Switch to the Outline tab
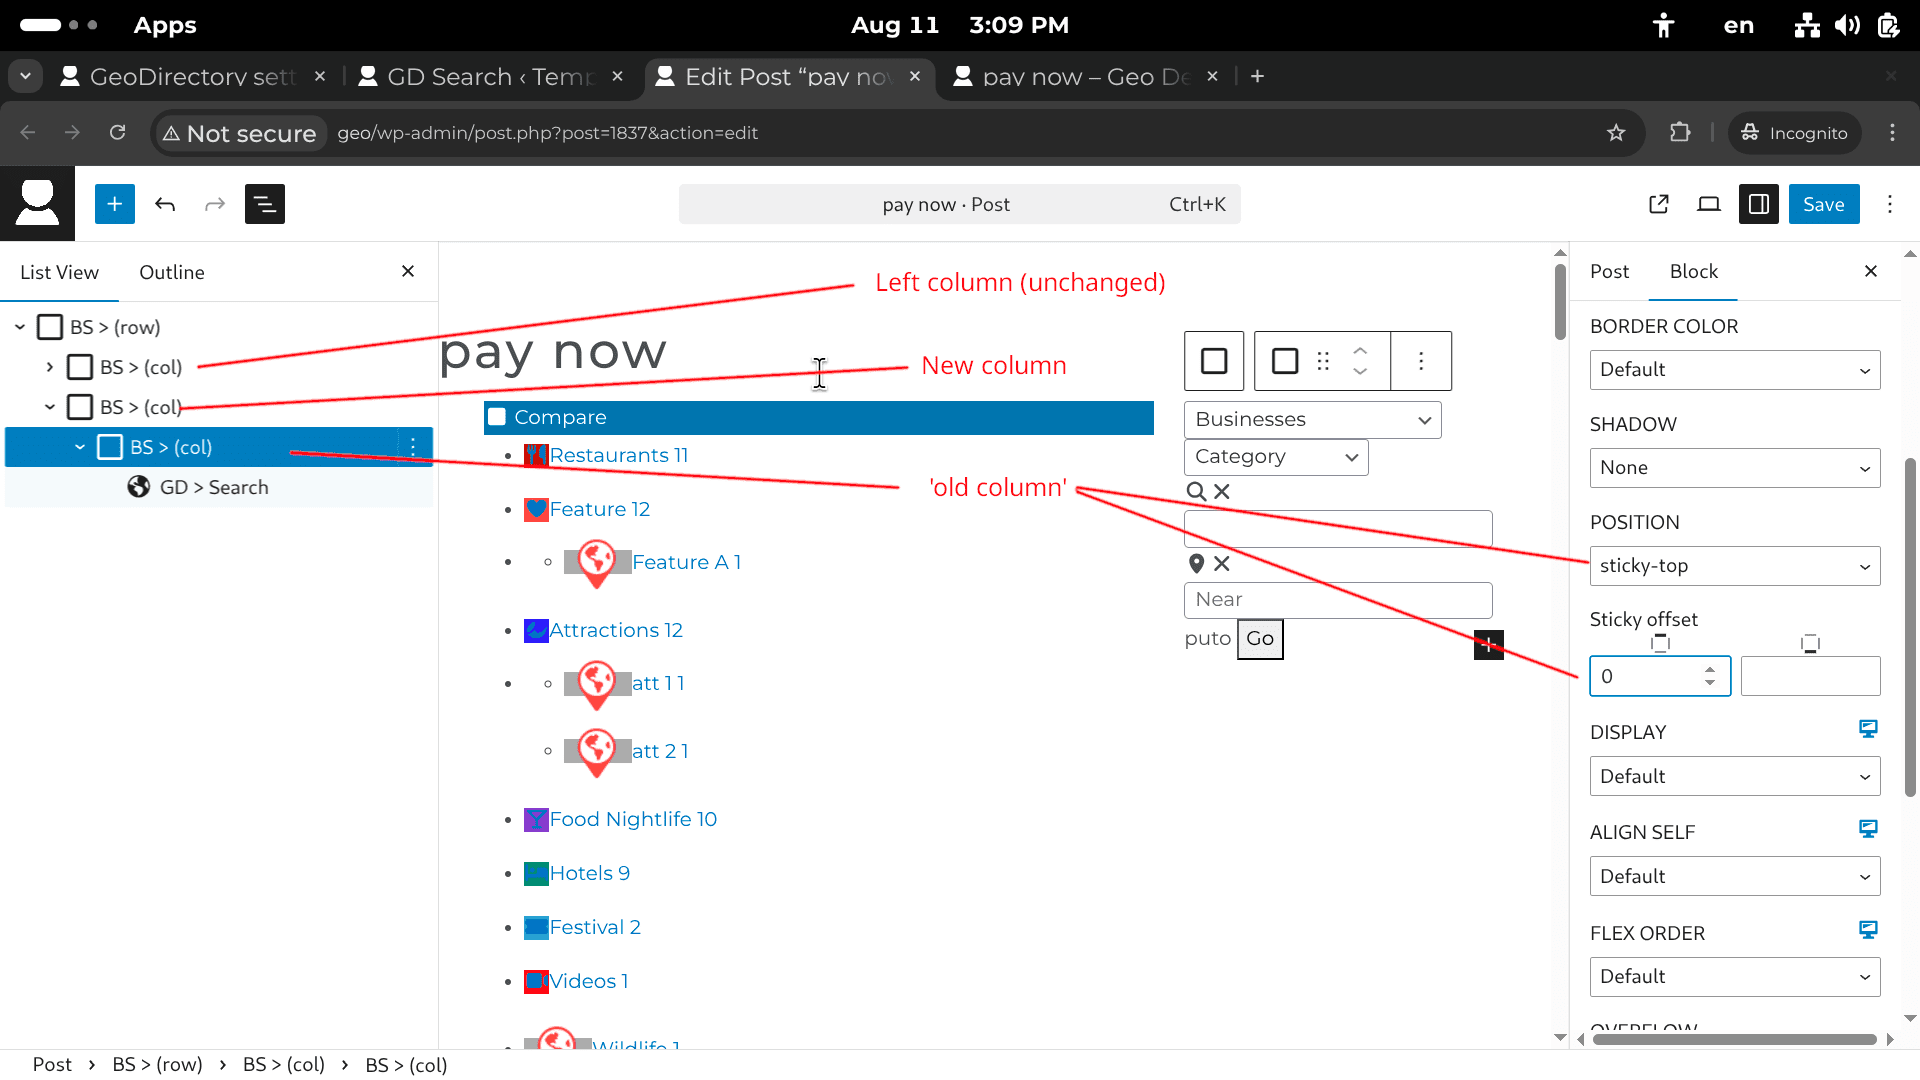Image resolution: width=1920 pixels, height=1080 pixels. tap(172, 272)
